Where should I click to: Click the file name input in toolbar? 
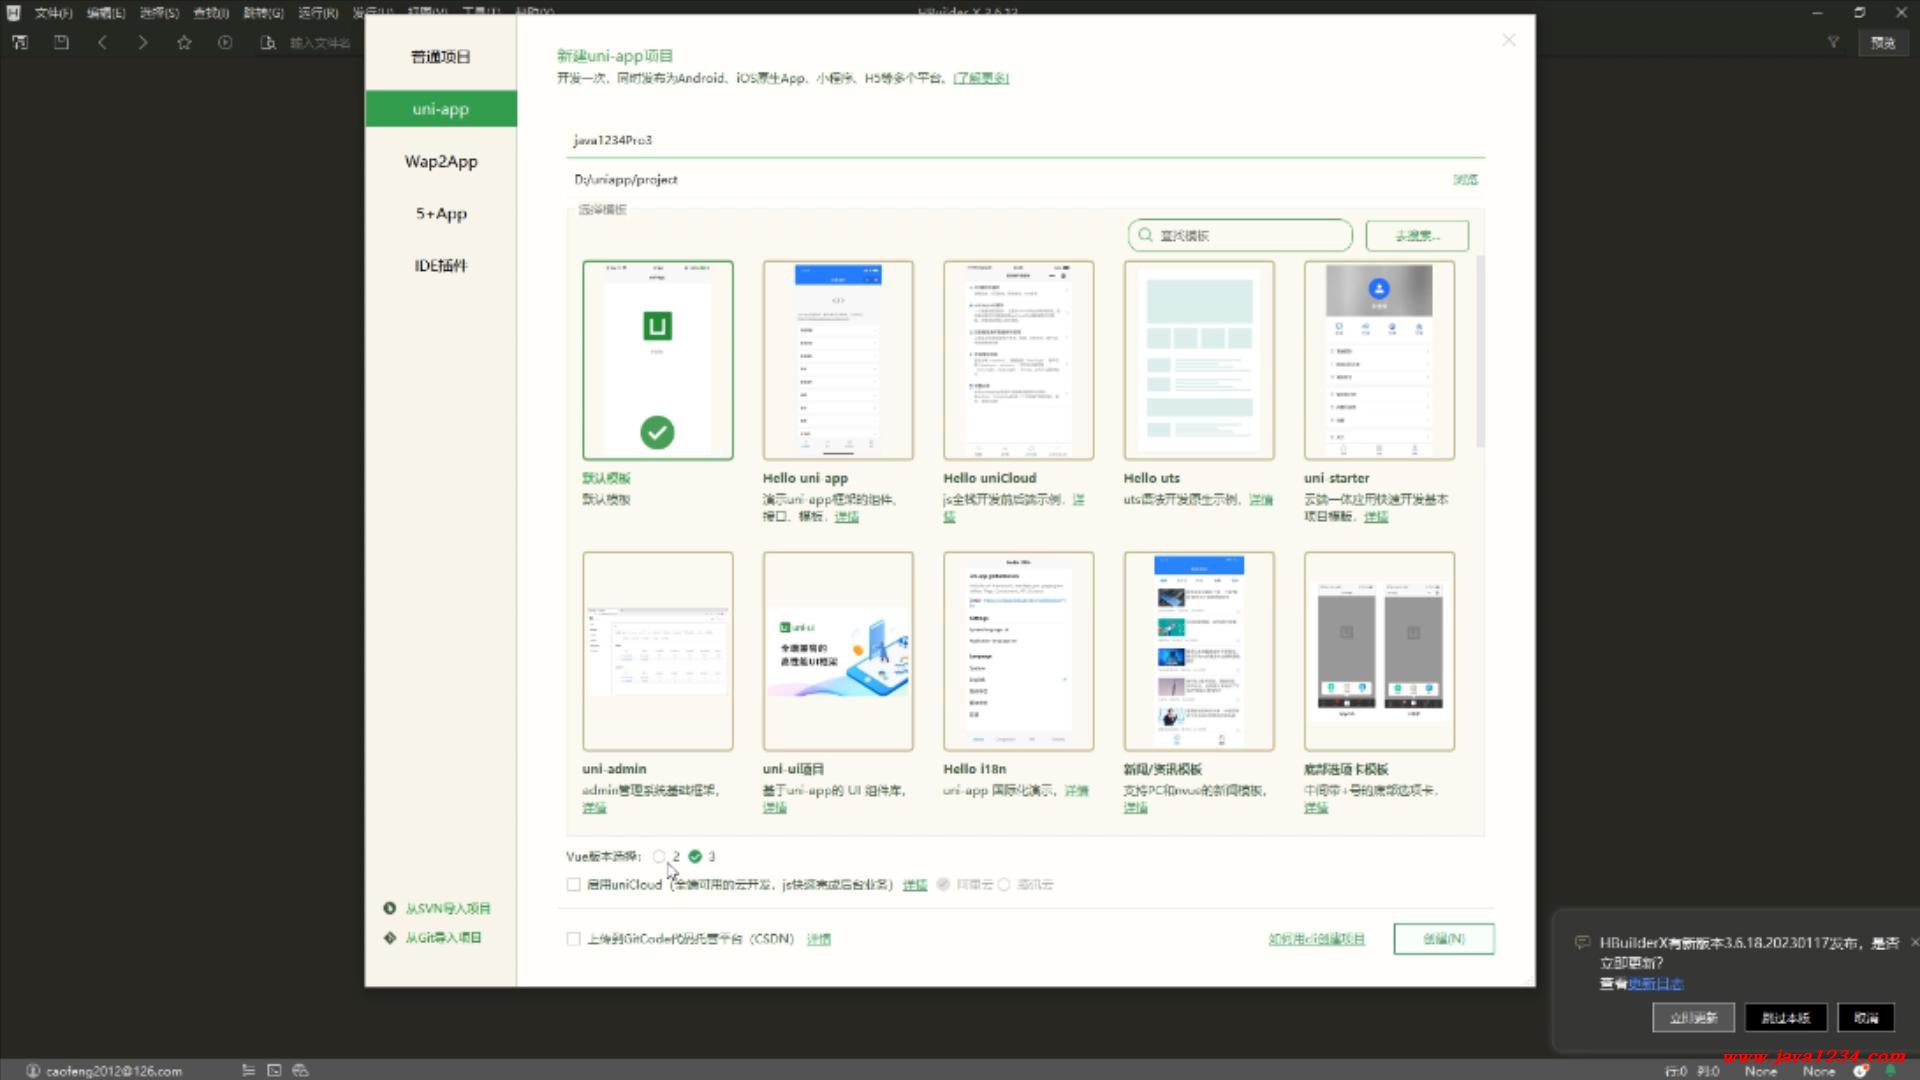[322, 43]
